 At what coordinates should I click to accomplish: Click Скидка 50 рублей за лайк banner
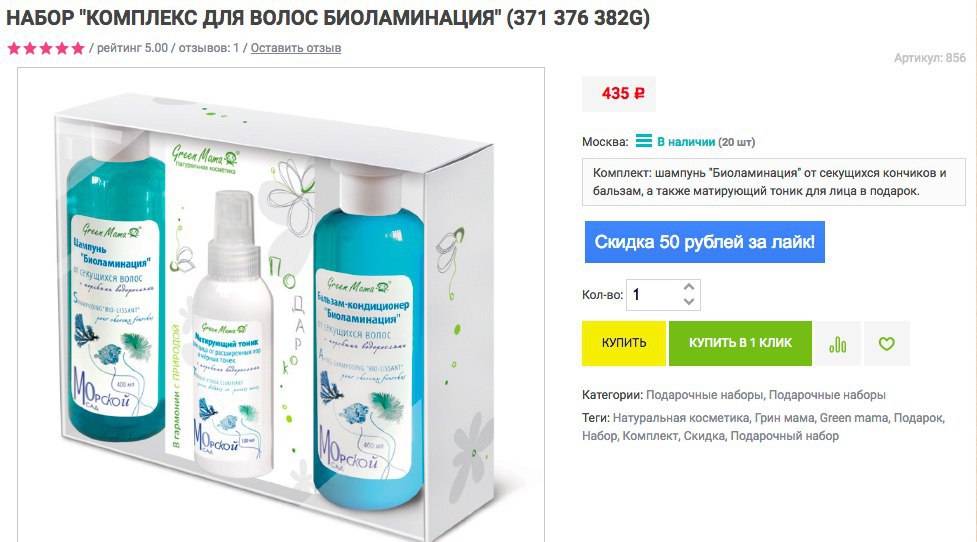coord(705,242)
